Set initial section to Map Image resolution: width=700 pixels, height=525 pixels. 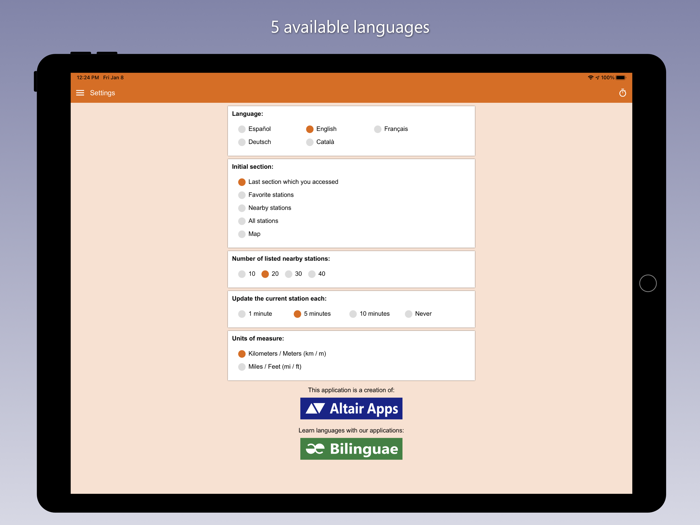pos(249,234)
